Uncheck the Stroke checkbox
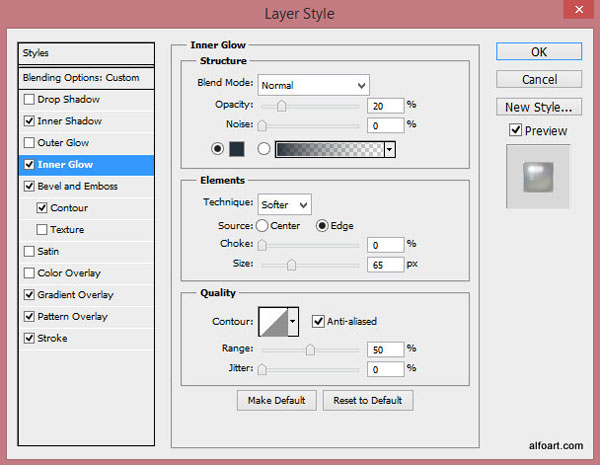Viewport: 600px width, 465px height. 29,338
